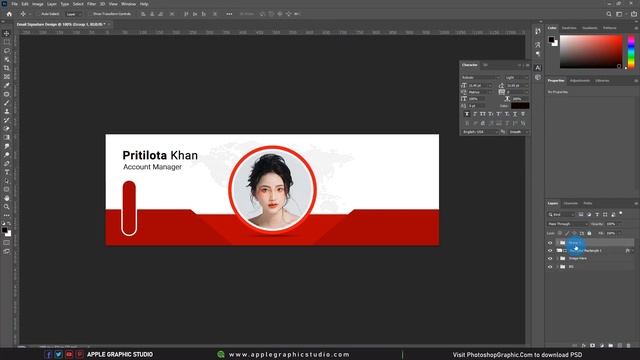Screen dimensions: 640x360
Task: Select the Pen tool
Action: point(7,163)
